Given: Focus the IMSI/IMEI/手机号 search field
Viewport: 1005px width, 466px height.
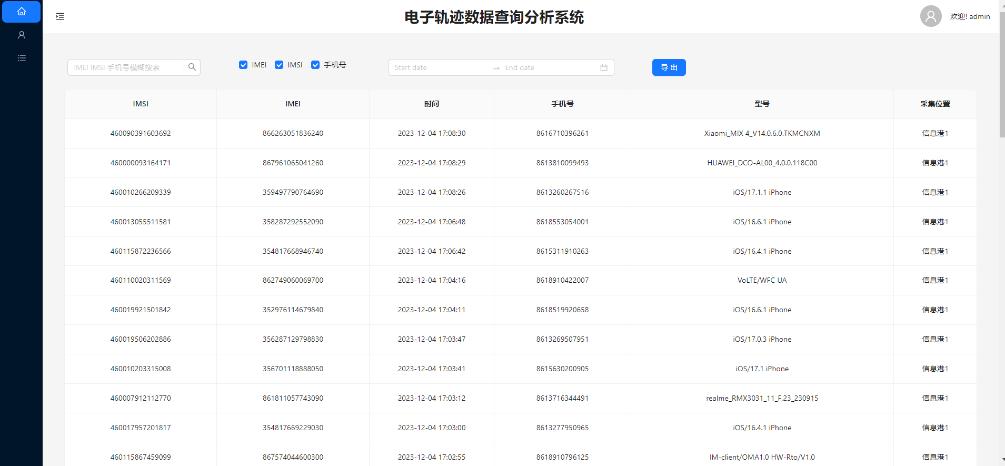Looking at the screenshot, I should point(127,67).
